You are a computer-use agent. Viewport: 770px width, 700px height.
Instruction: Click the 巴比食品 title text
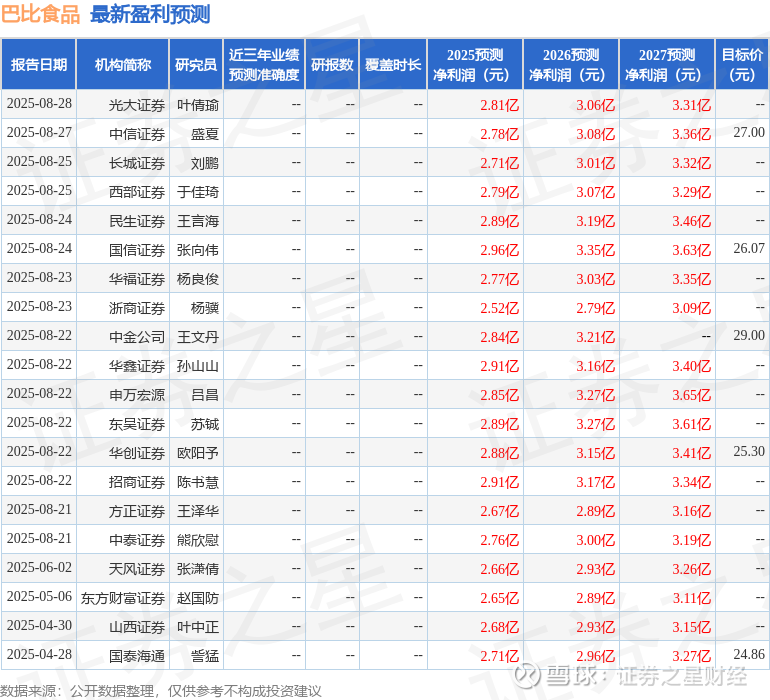coord(40,14)
